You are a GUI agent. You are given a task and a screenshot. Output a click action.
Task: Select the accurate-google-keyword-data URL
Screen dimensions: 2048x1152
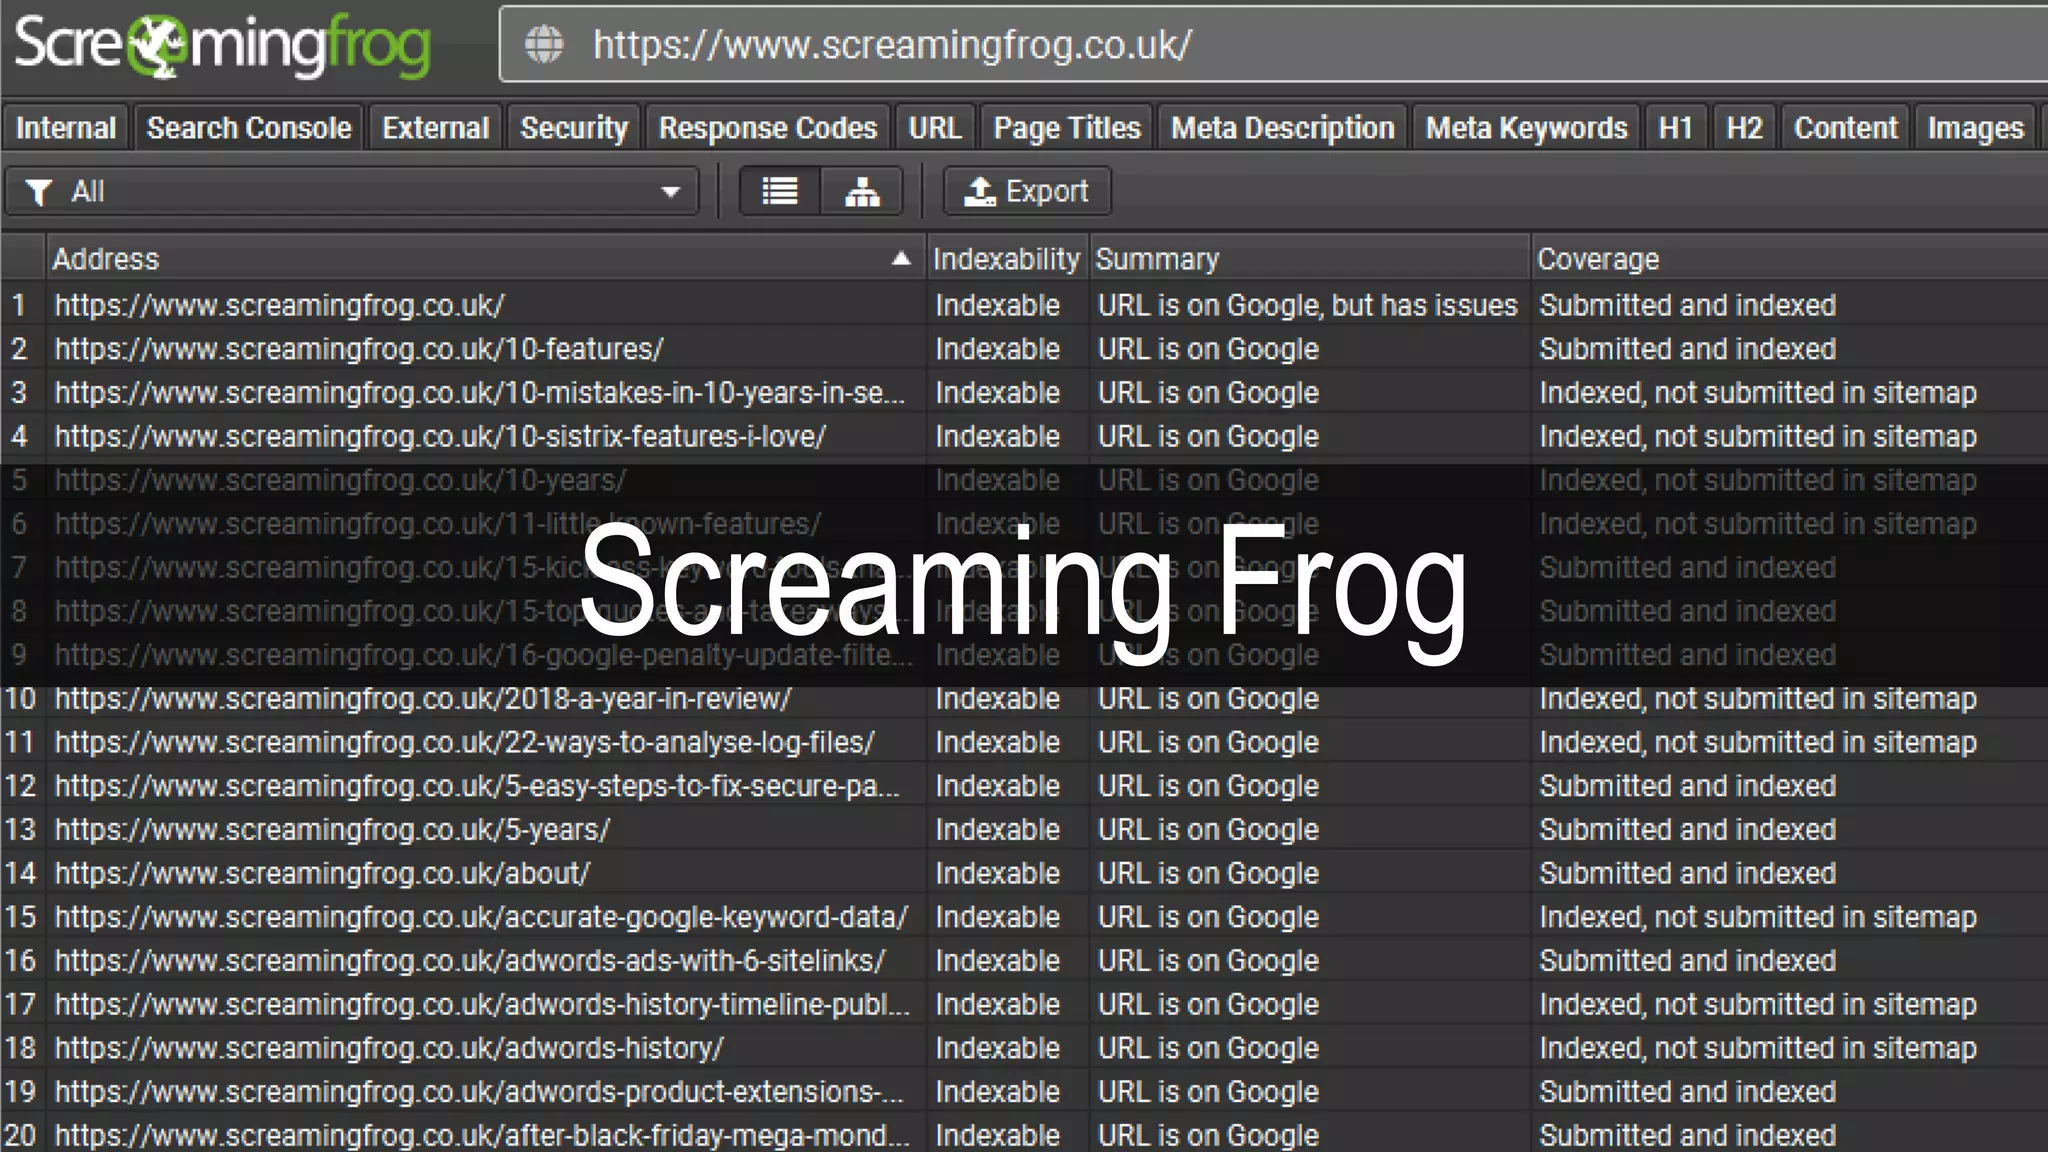[x=481, y=918]
